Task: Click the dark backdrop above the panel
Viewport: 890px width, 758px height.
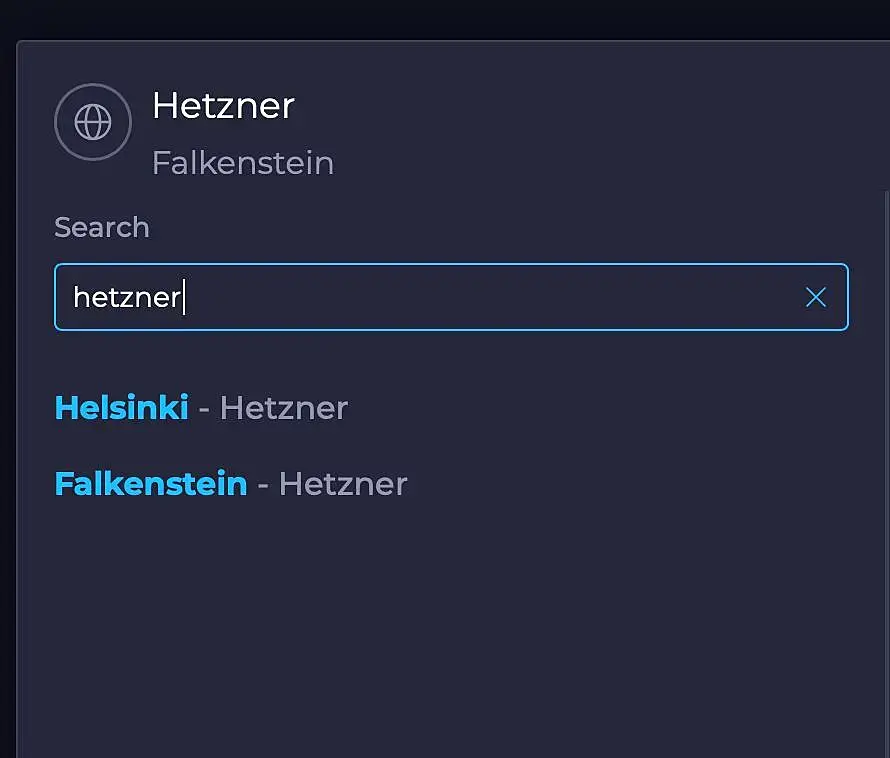Action: pyautogui.click(x=450, y=18)
